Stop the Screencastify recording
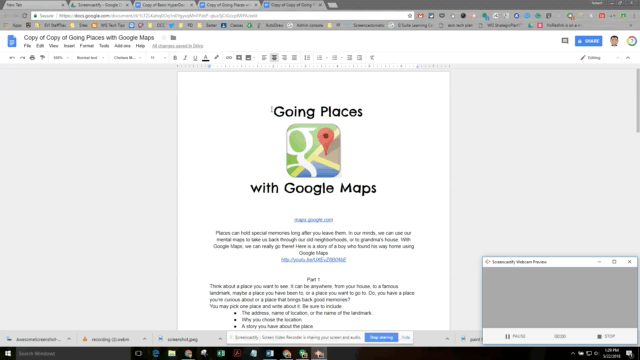 point(606,336)
